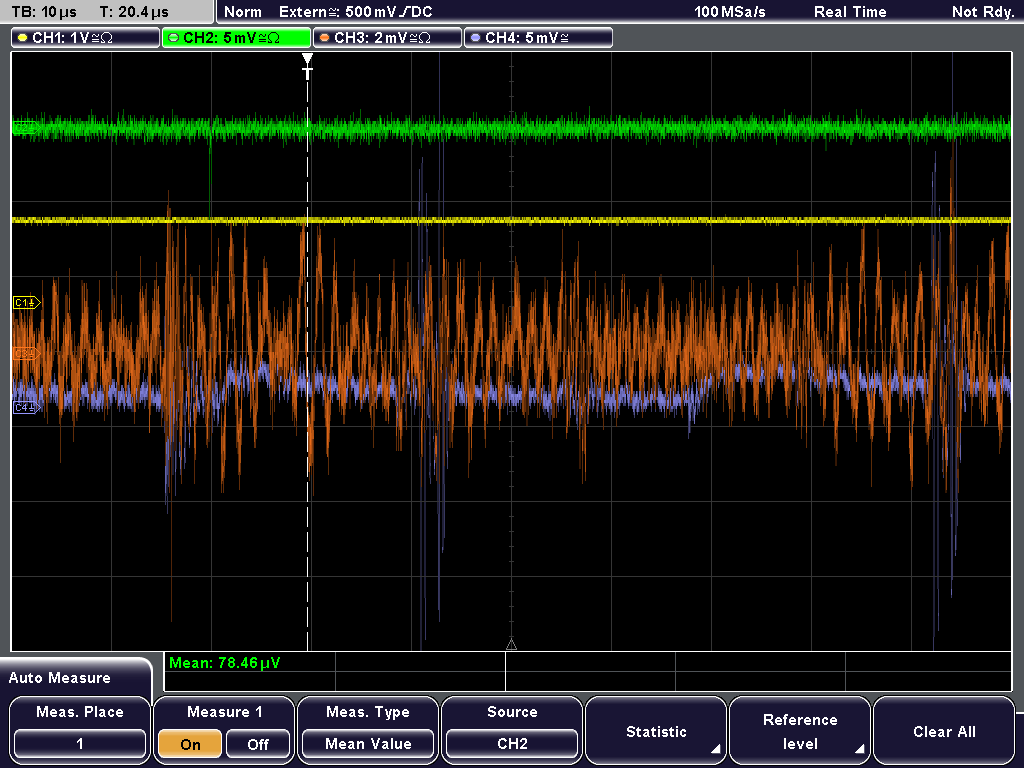Viewport: 1024px width, 768px height.
Task: Select the CH4 5mV channel tab
Action: tap(538, 38)
